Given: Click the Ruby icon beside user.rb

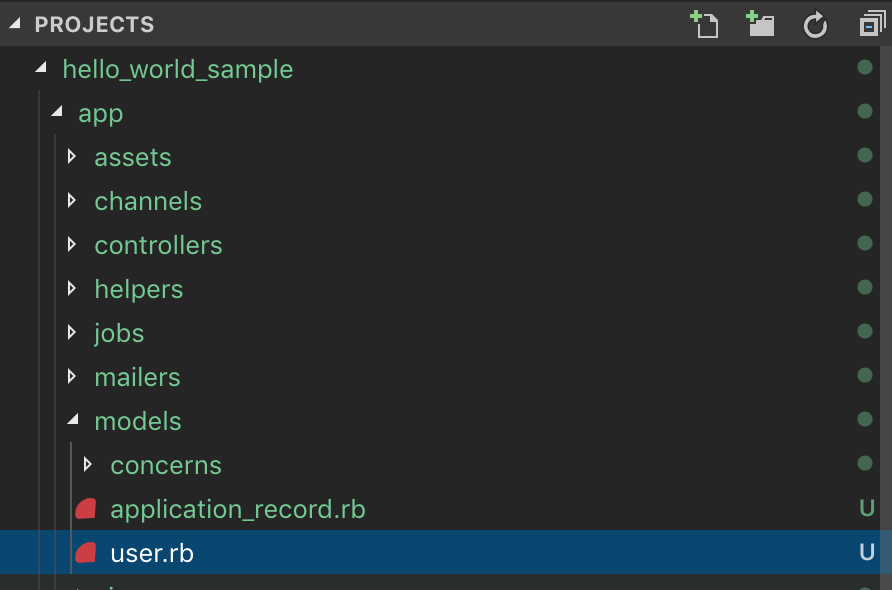Looking at the screenshot, I should 86,552.
